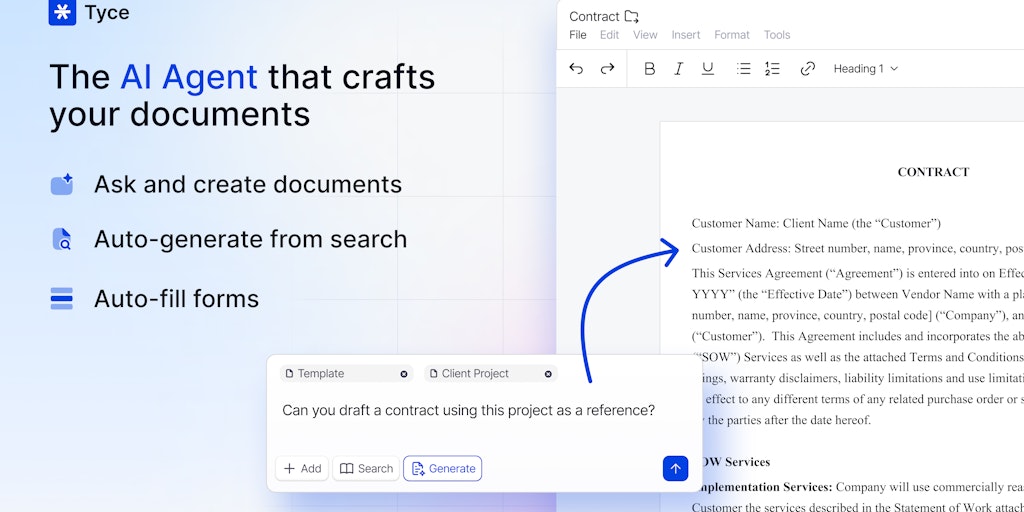Screen dimensions: 1024x512
Task: Click the Customer Address line in document
Action: click(x=857, y=249)
